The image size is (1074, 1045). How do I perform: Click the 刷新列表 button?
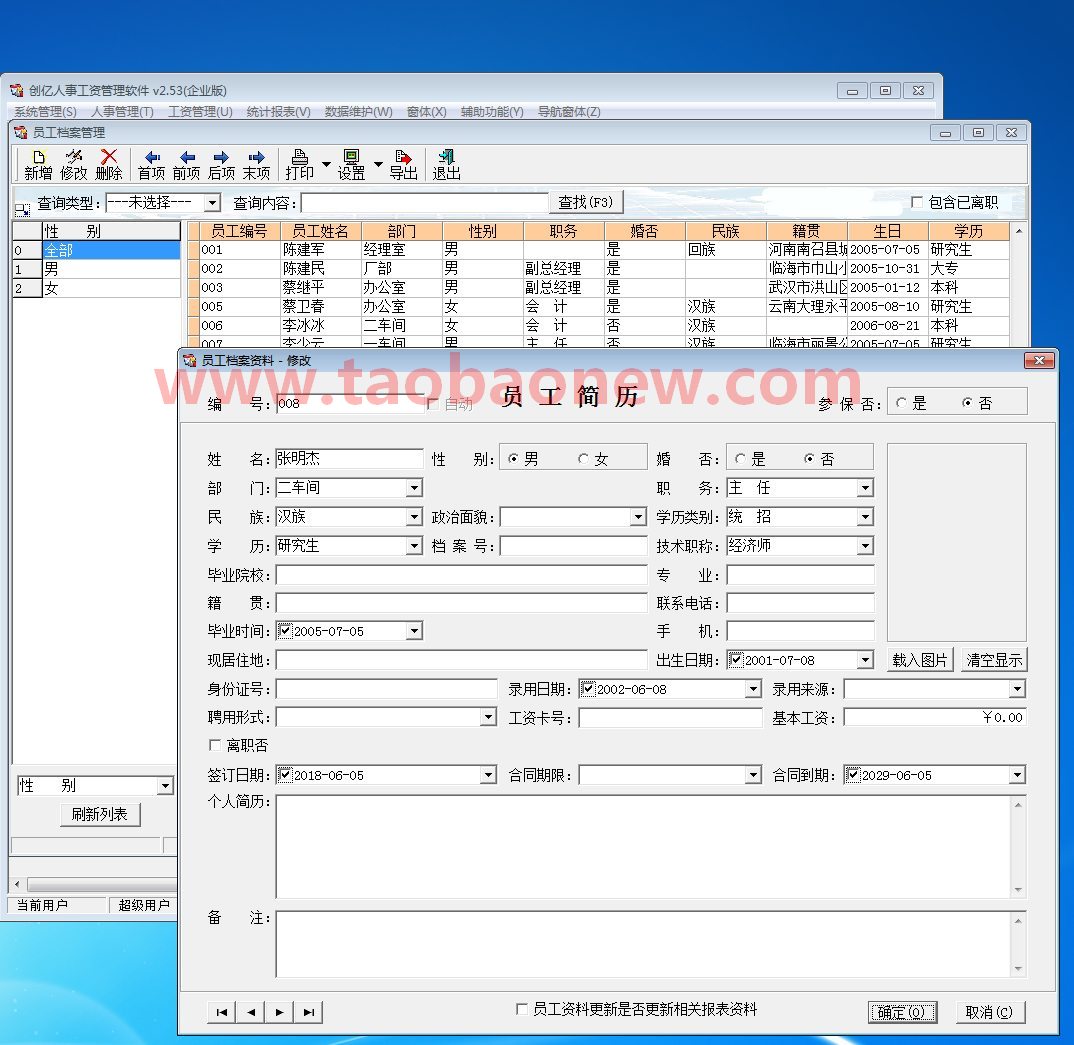(x=100, y=814)
